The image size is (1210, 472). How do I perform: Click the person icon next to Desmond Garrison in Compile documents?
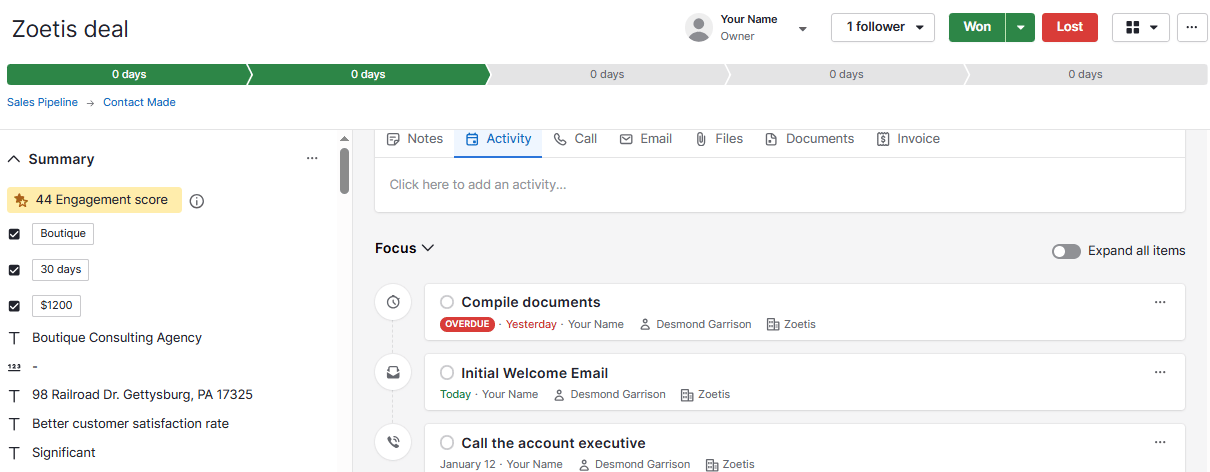click(x=645, y=325)
